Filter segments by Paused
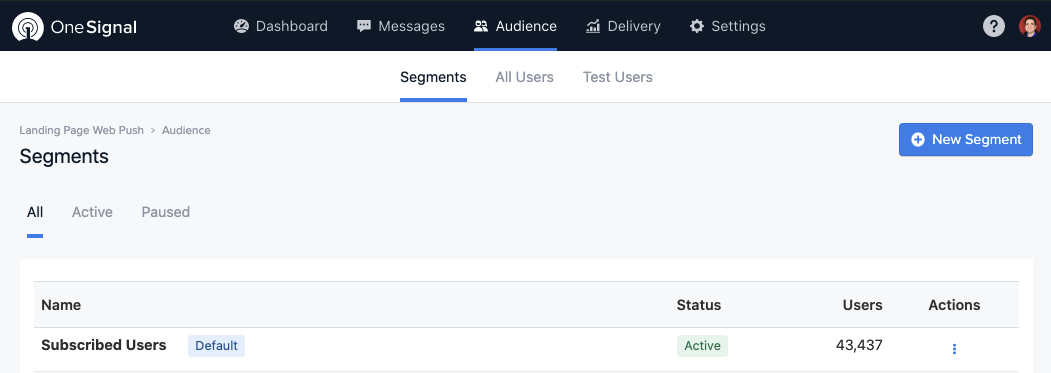The height and width of the screenshot is (373, 1051). pos(166,212)
